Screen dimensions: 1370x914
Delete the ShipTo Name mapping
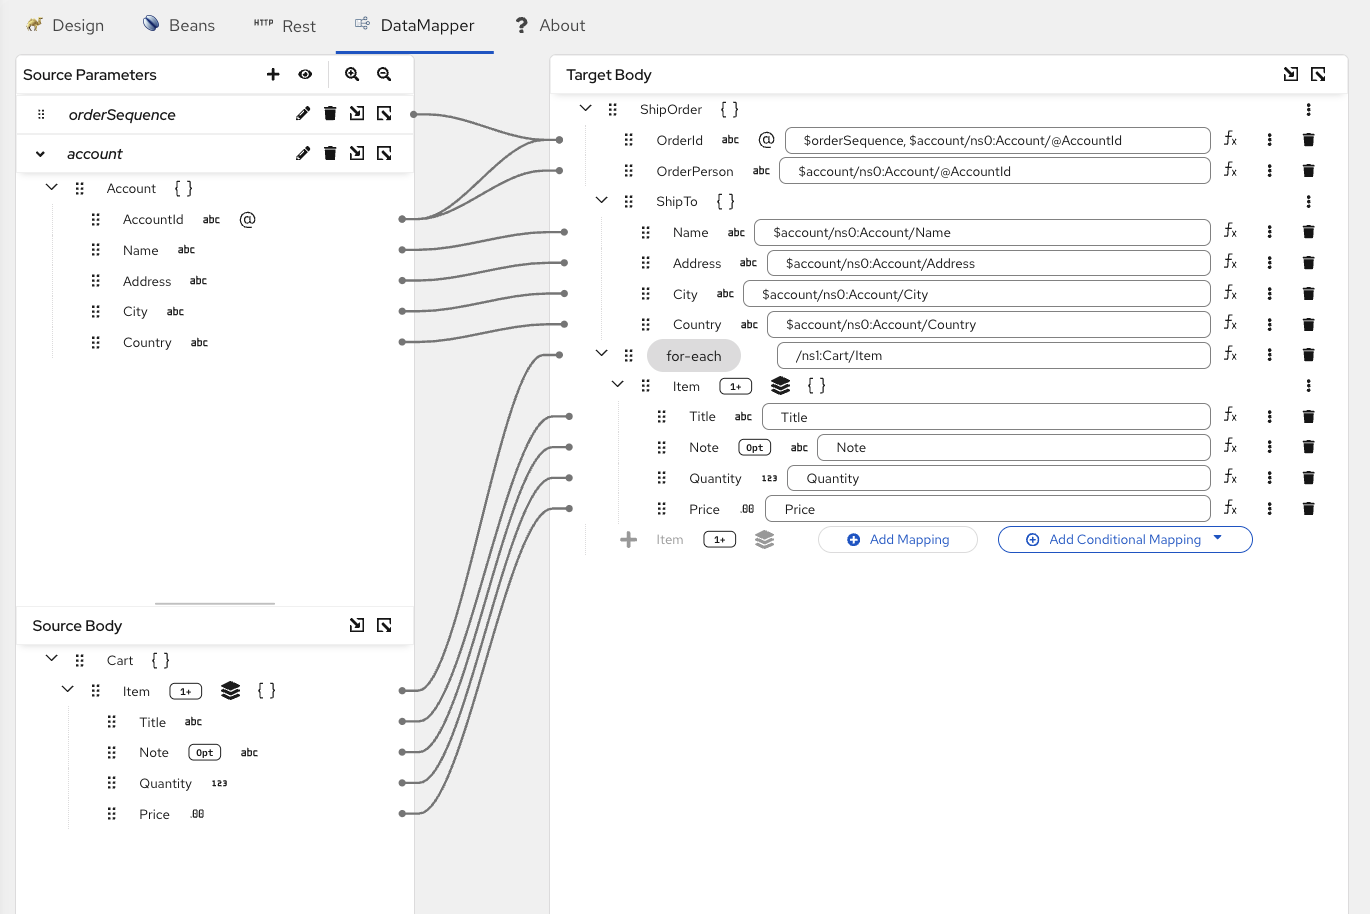pos(1308,232)
